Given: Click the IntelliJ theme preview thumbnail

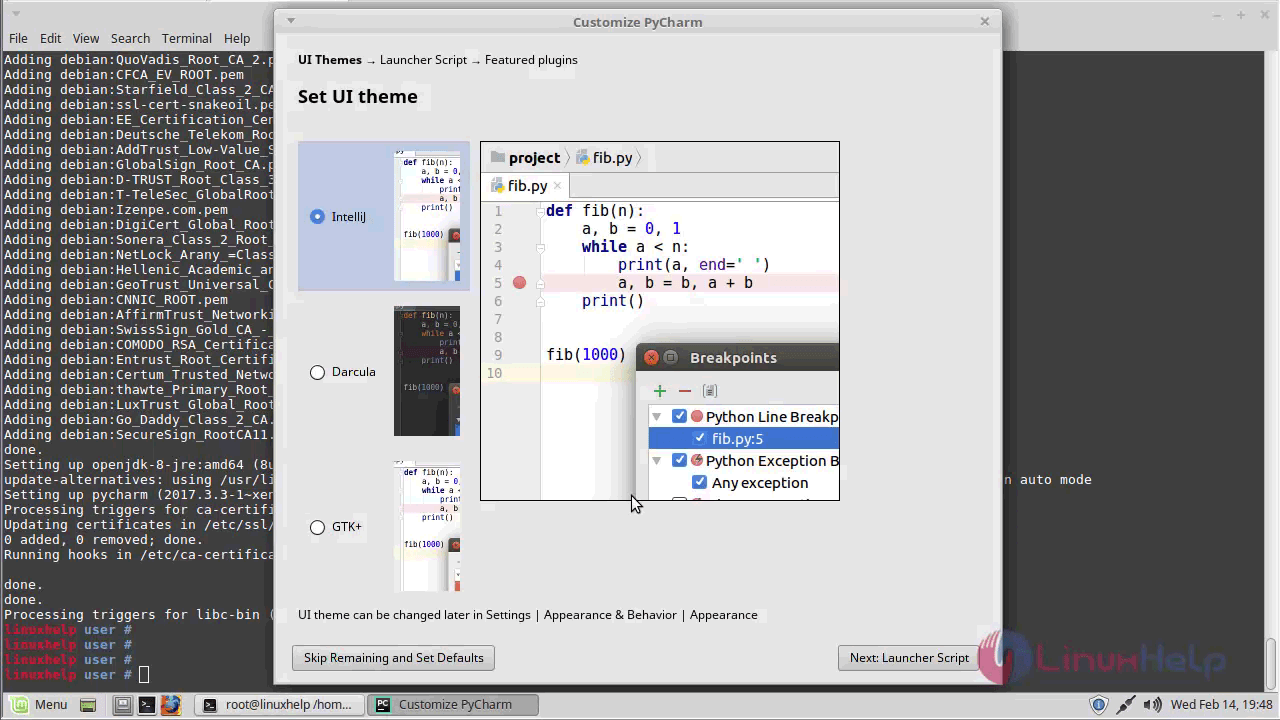Looking at the screenshot, I should click(427, 216).
